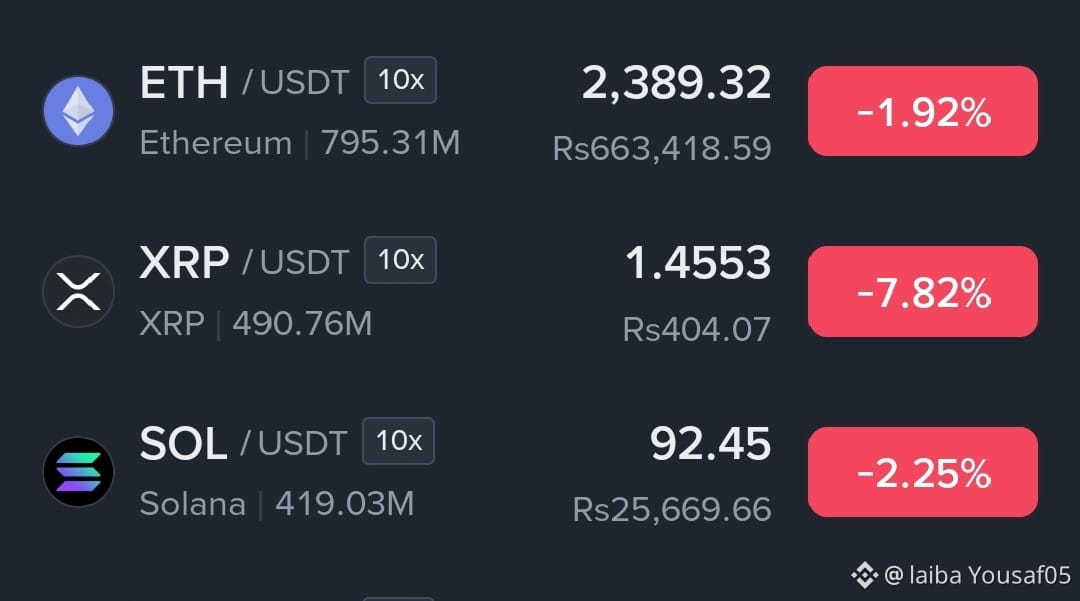Open the XRP / USDT trading pair
The height and width of the screenshot is (601, 1080).
pyautogui.click(x=245, y=262)
